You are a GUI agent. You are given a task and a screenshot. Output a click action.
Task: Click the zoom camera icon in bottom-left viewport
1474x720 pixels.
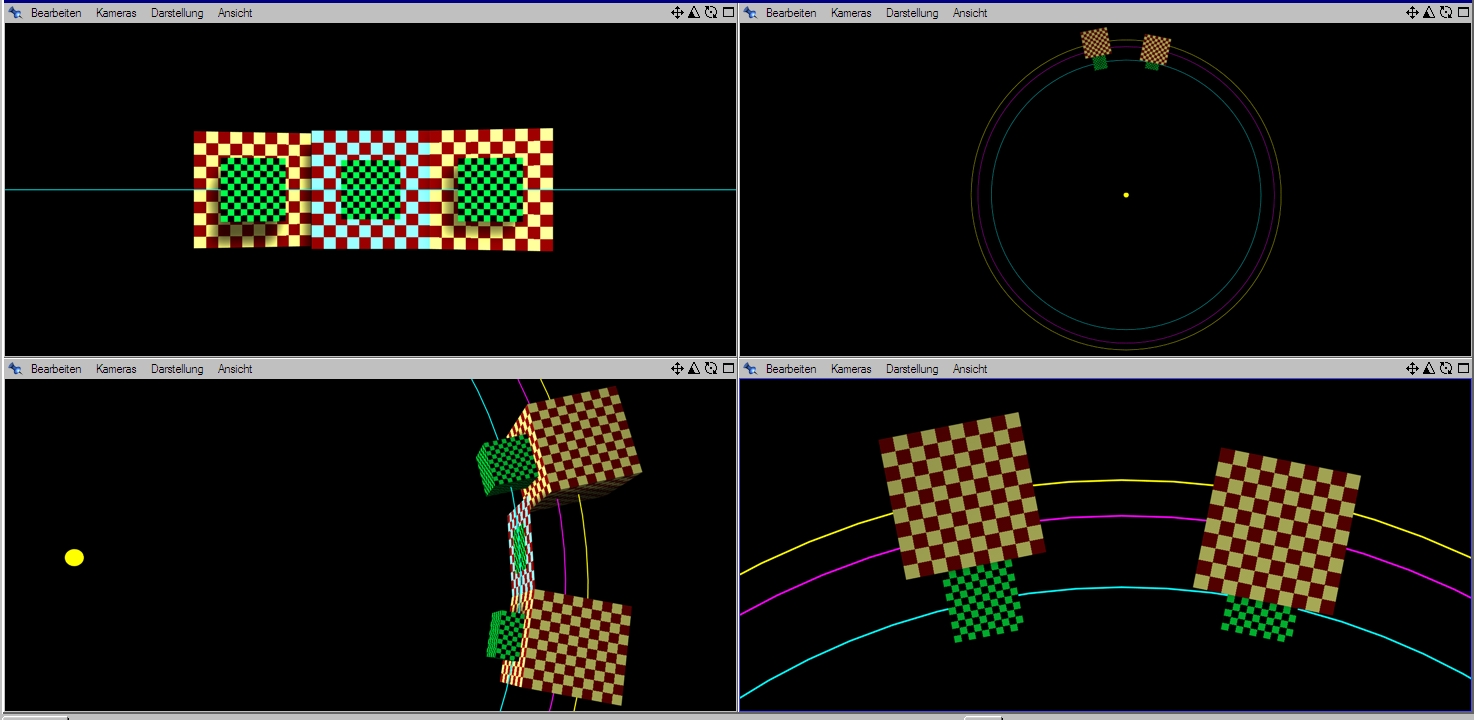pyautogui.click(x=694, y=369)
